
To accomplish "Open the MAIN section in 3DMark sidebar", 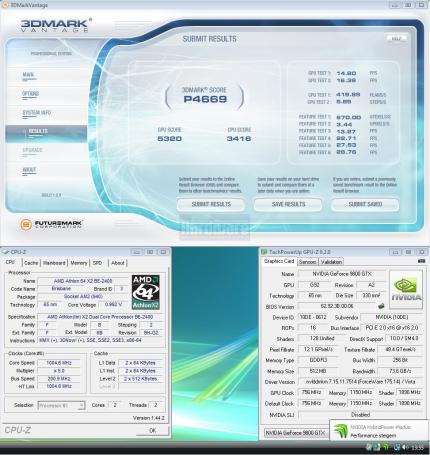I will click(x=28, y=75).
